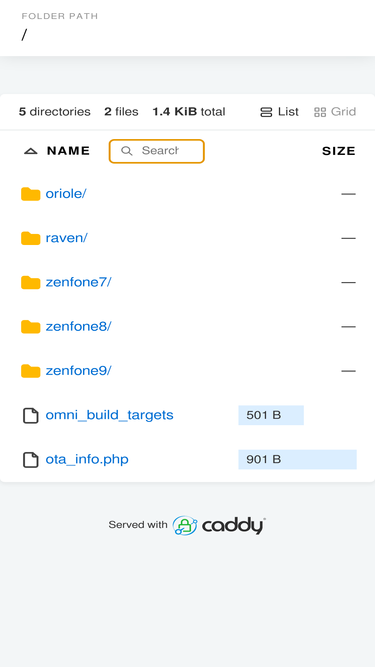Click the zenfone7 folder icon
The image size is (375, 667).
[31, 282]
